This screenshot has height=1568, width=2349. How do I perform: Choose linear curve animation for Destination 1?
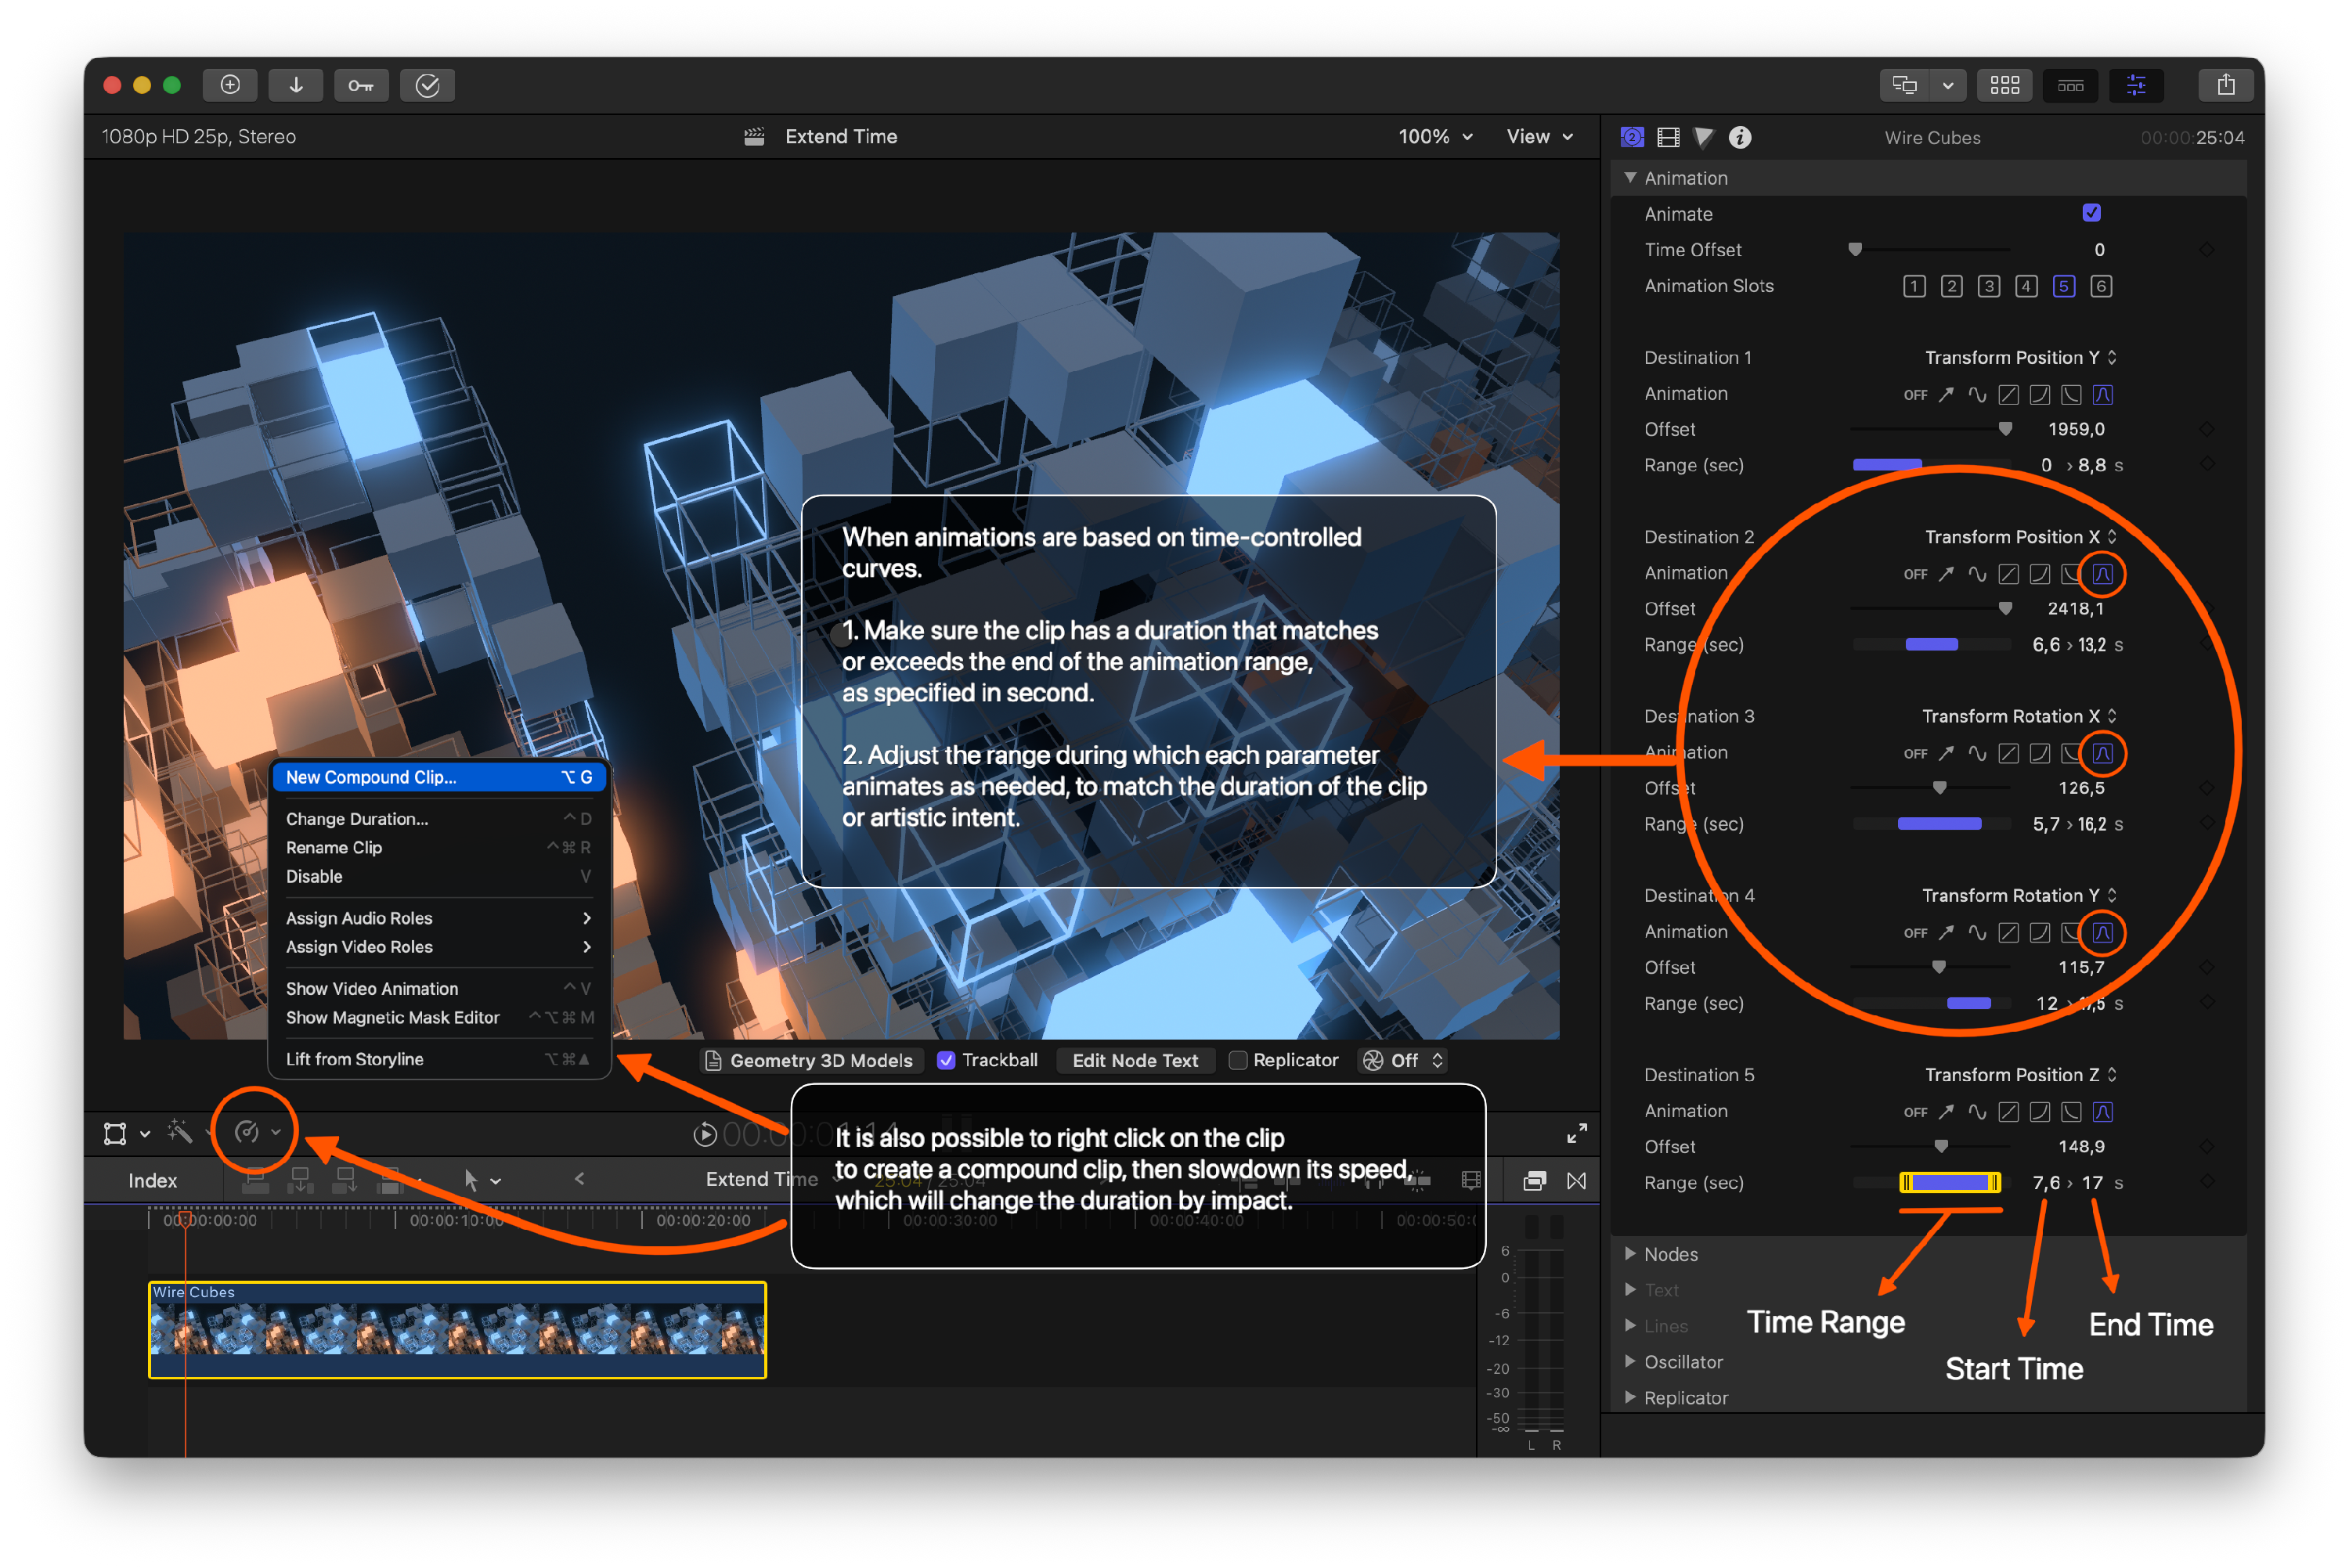point(2008,394)
